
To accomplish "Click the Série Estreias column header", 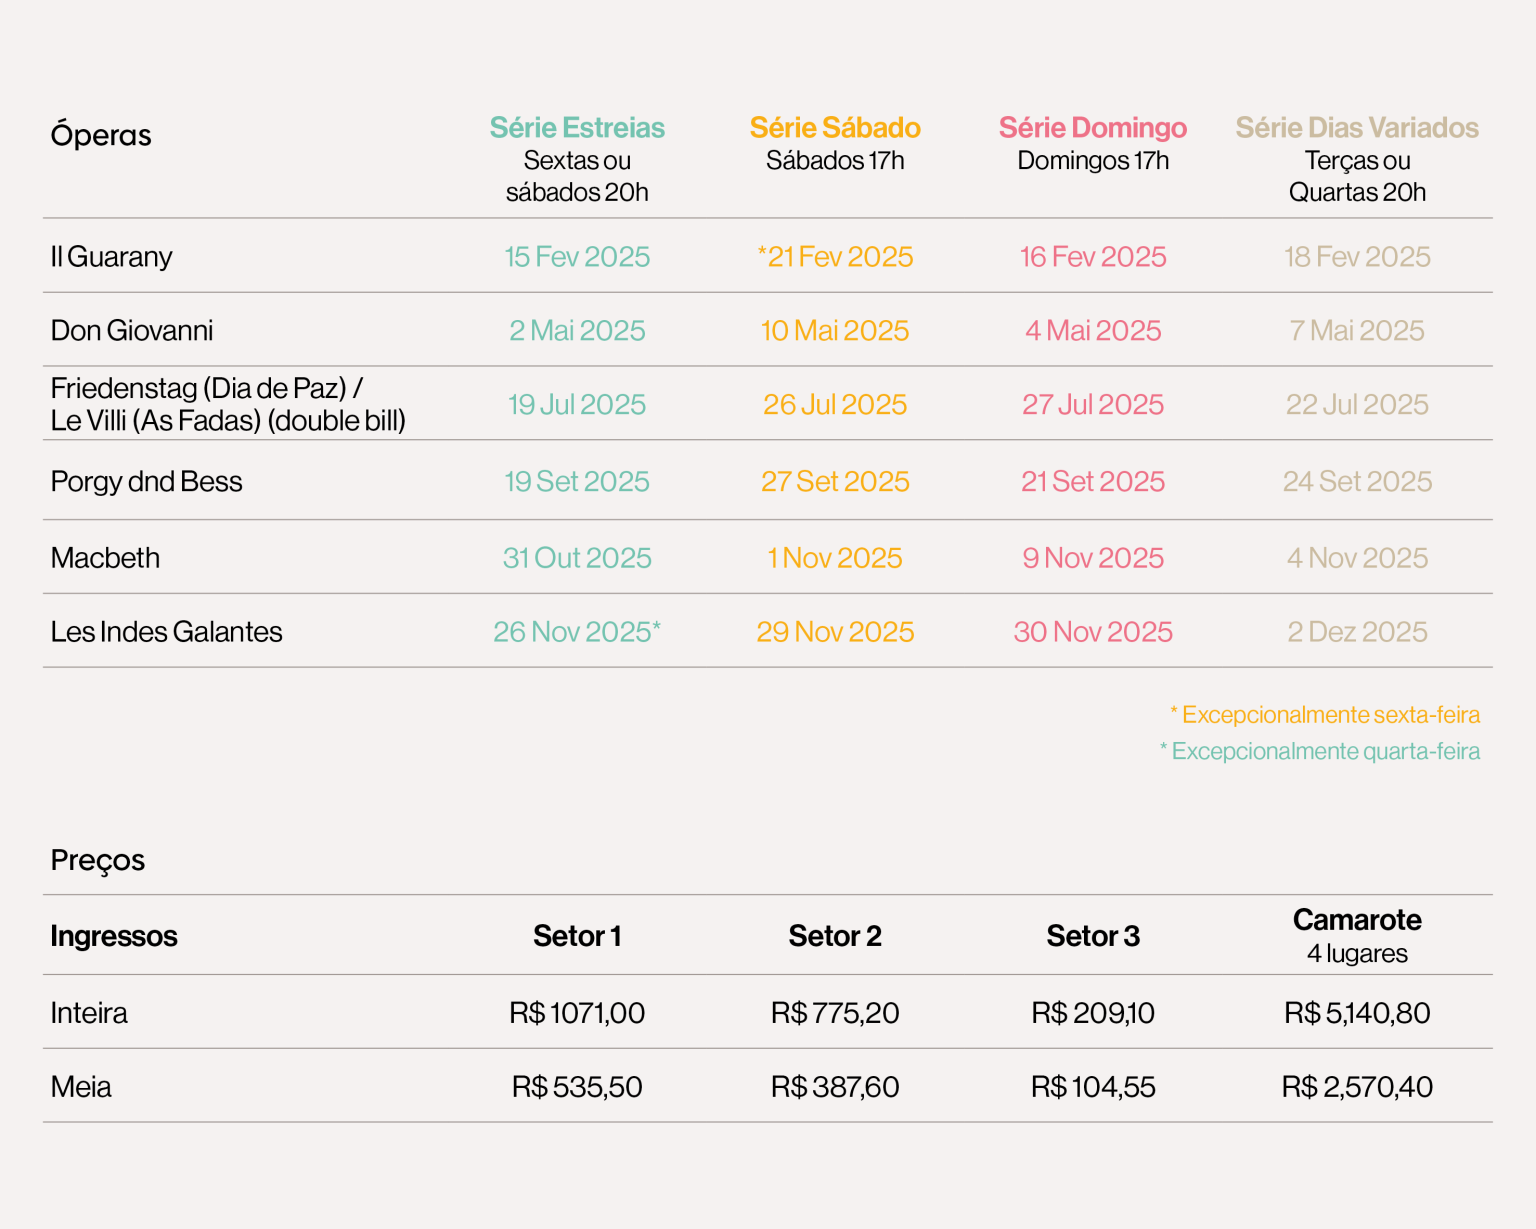I will coord(577,128).
